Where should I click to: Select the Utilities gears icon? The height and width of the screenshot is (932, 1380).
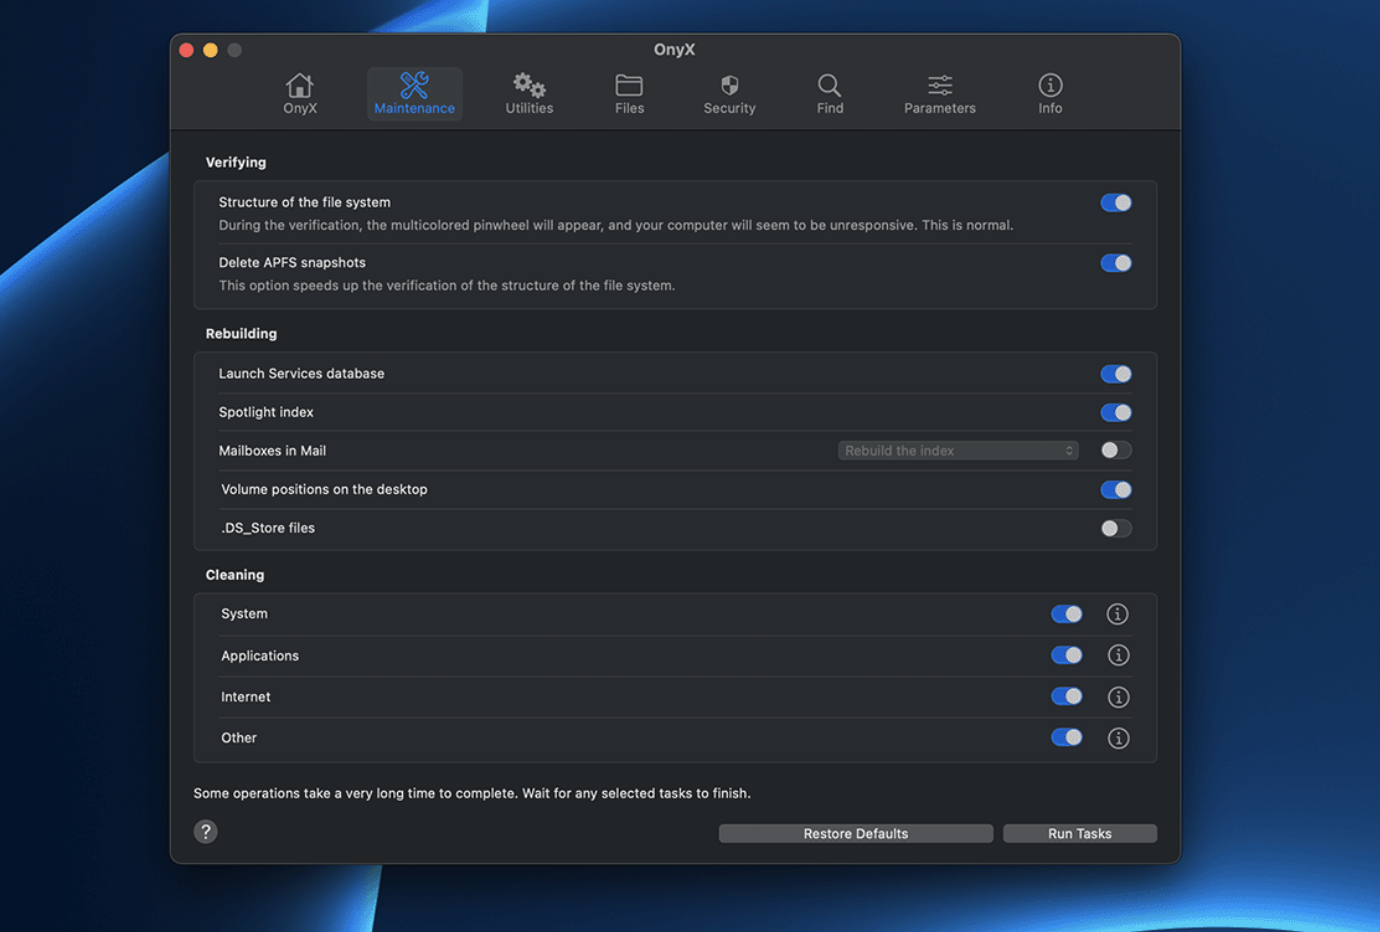pyautogui.click(x=529, y=86)
